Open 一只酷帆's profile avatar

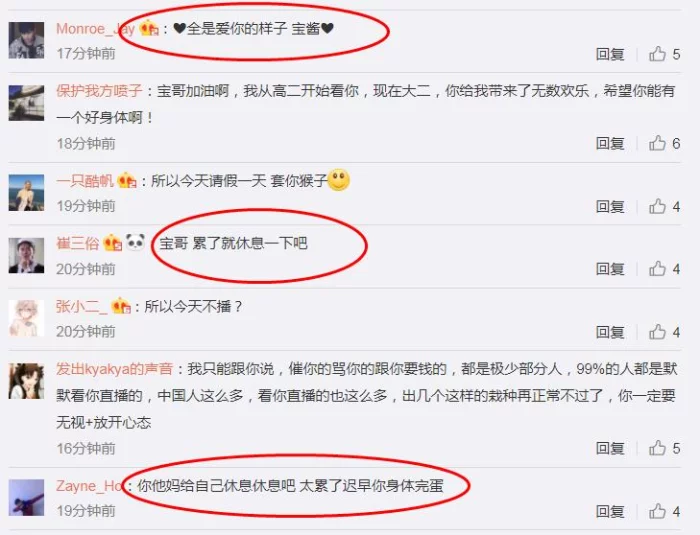coord(26,192)
